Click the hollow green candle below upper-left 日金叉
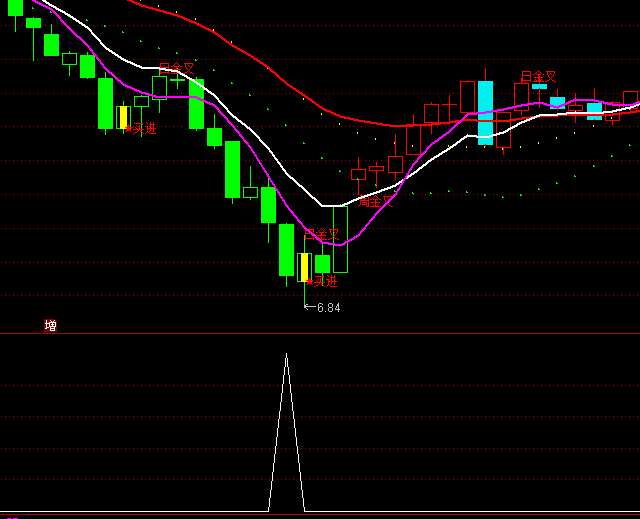The image size is (640, 519). tap(159, 87)
